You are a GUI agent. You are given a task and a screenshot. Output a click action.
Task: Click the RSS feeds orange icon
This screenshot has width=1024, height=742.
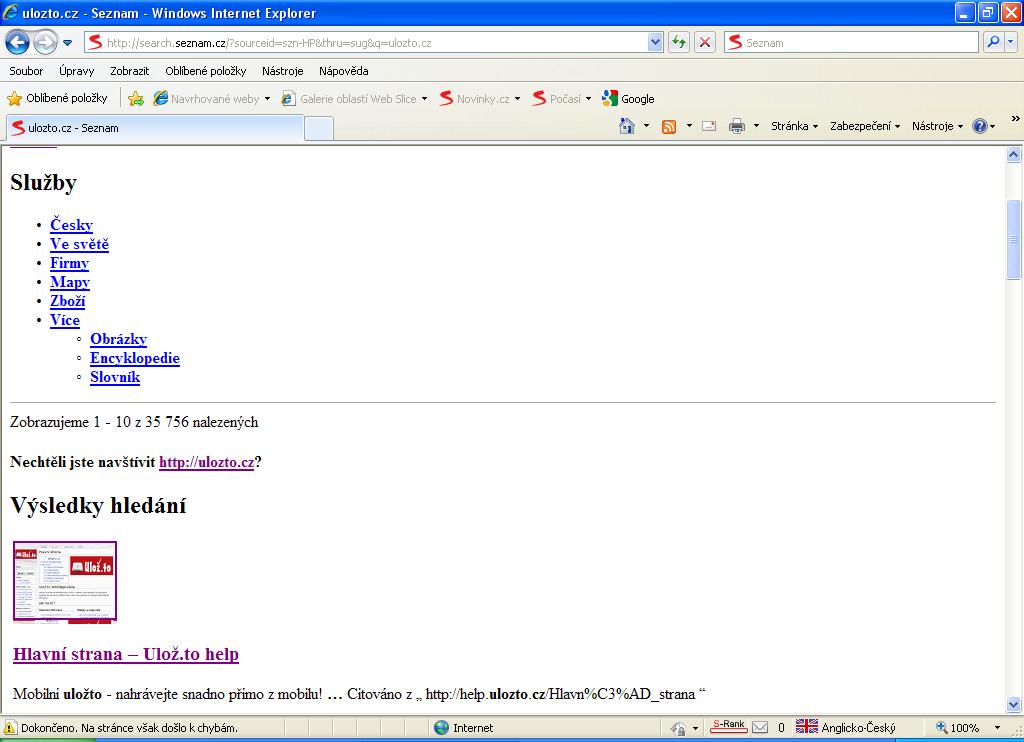[669, 127]
